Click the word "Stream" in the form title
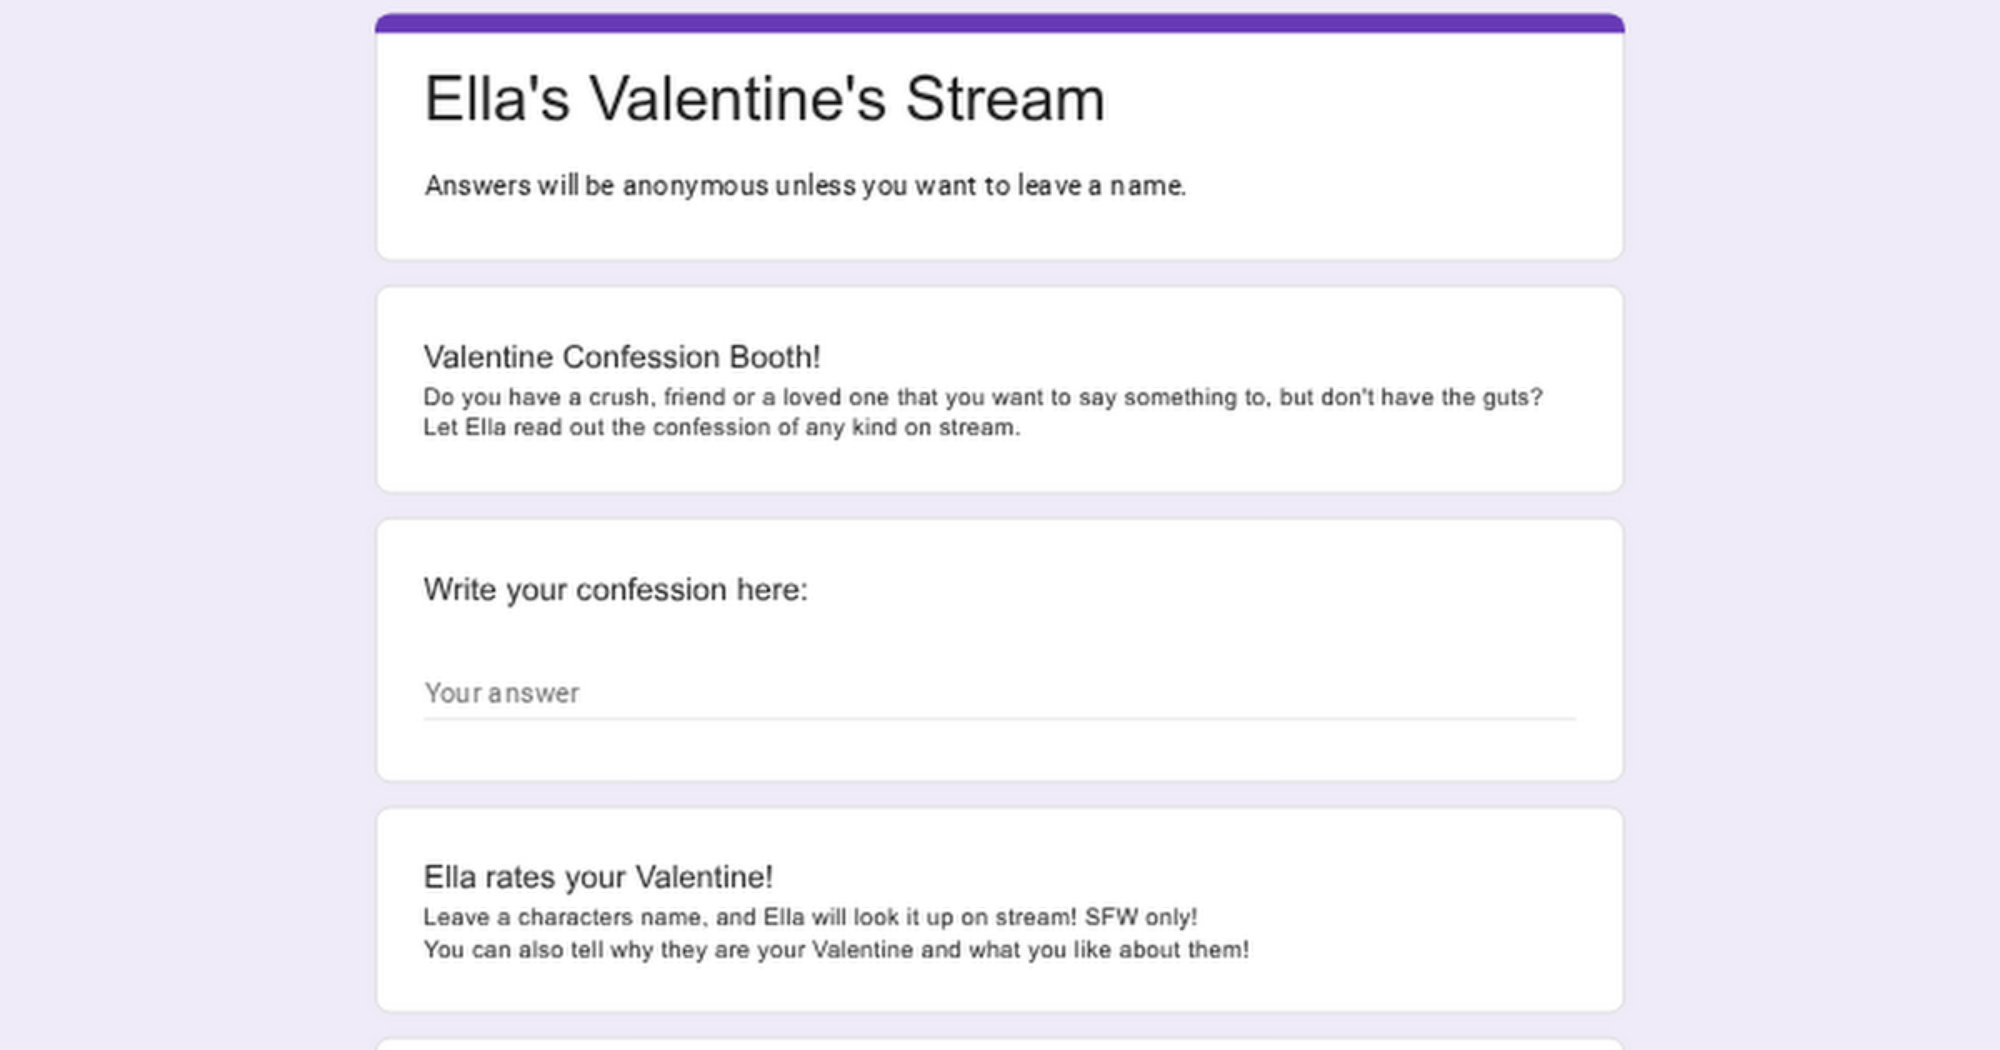 (x=1004, y=99)
